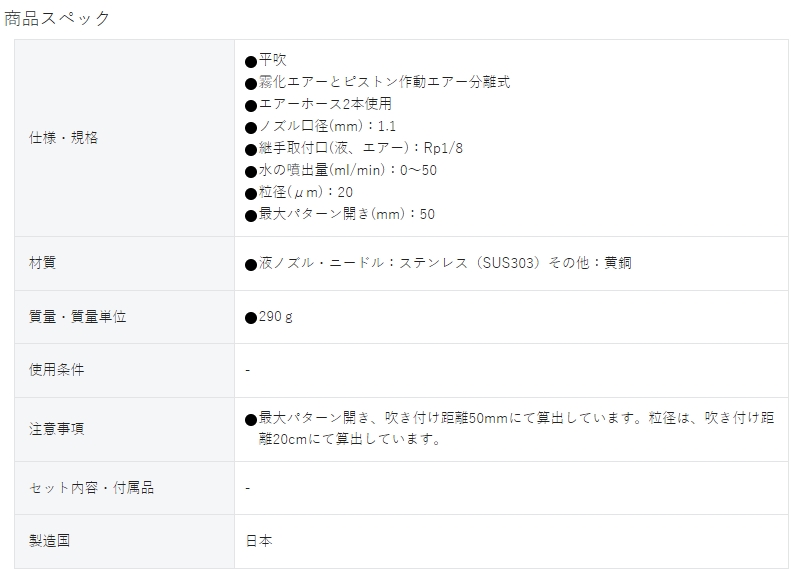Select the 仕様・規格 row label
The width and height of the screenshot is (791, 569).
point(64,138)
